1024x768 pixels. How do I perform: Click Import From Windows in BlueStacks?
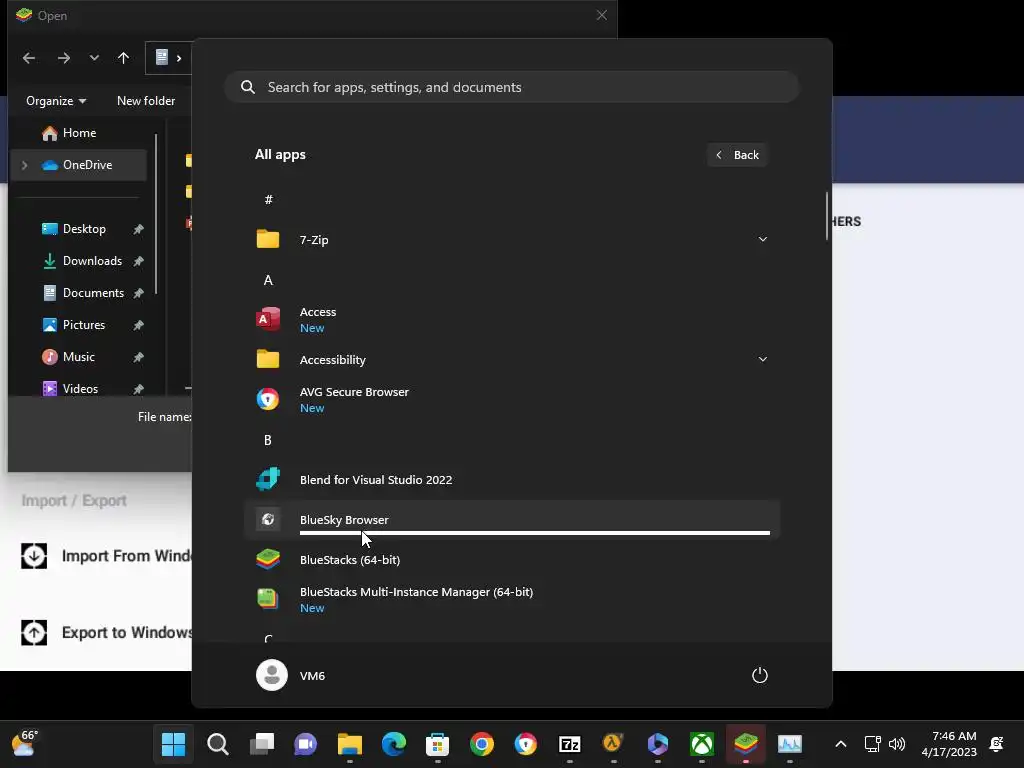107,556
